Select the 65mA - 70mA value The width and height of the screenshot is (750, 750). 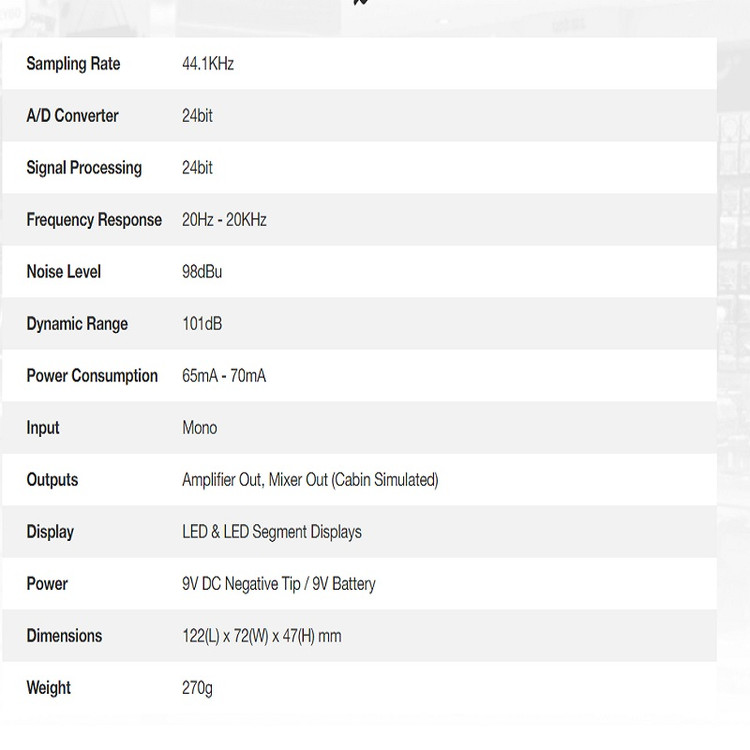[x=224, y=376]
